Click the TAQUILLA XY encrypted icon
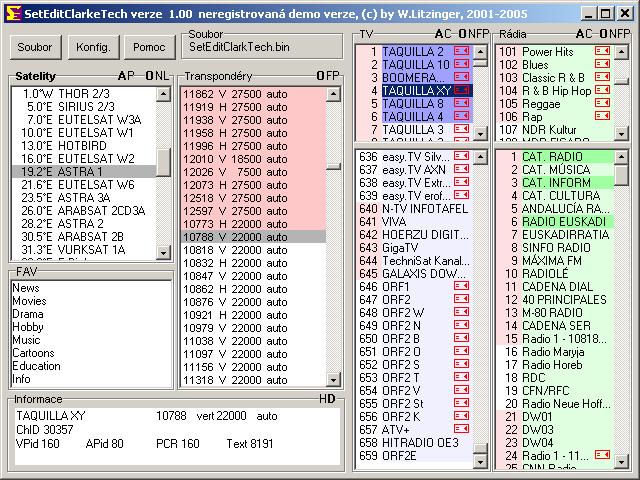The height and width of the screenshot is (480, 640). [462, 90]
